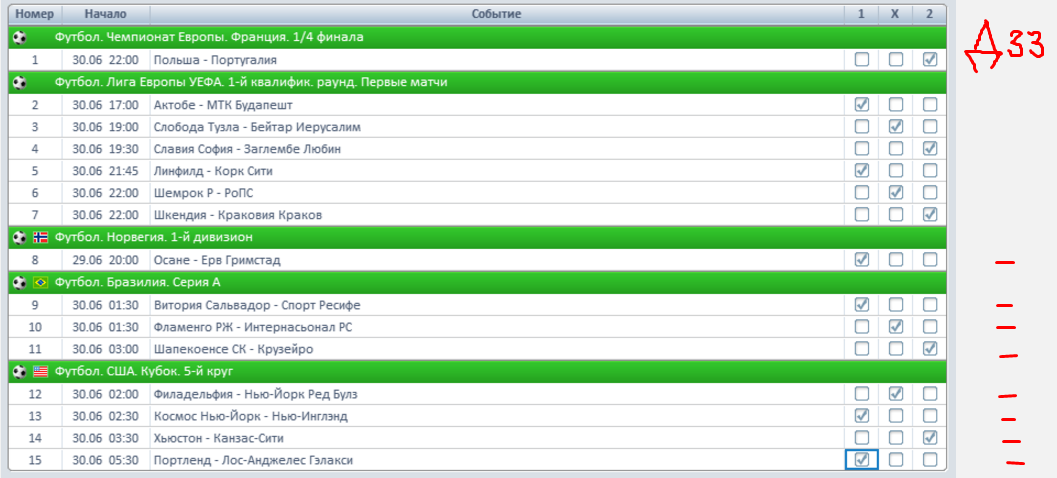
Task: Check outcome 2 for Актобе - МТК Будапешт
Action: (930, 104)
